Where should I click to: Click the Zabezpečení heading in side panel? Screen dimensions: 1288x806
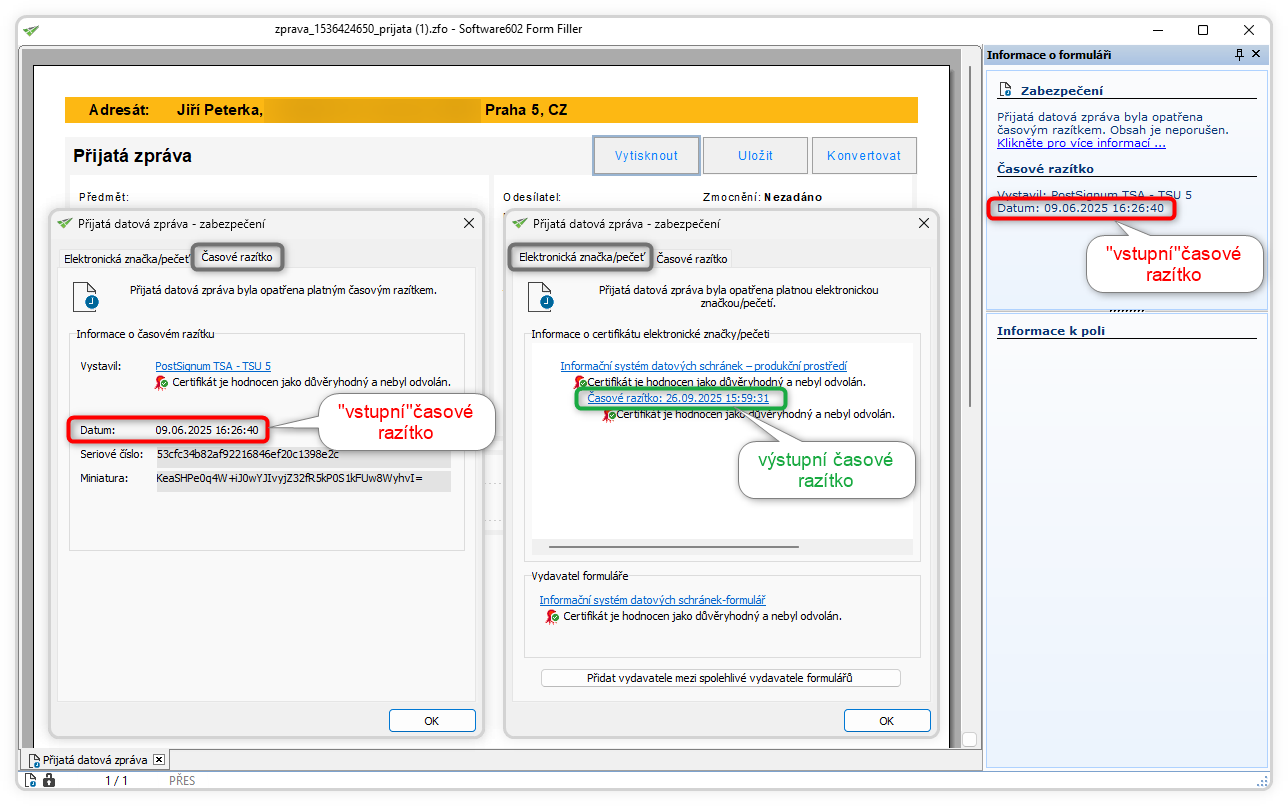click(x=1061, y=90)
